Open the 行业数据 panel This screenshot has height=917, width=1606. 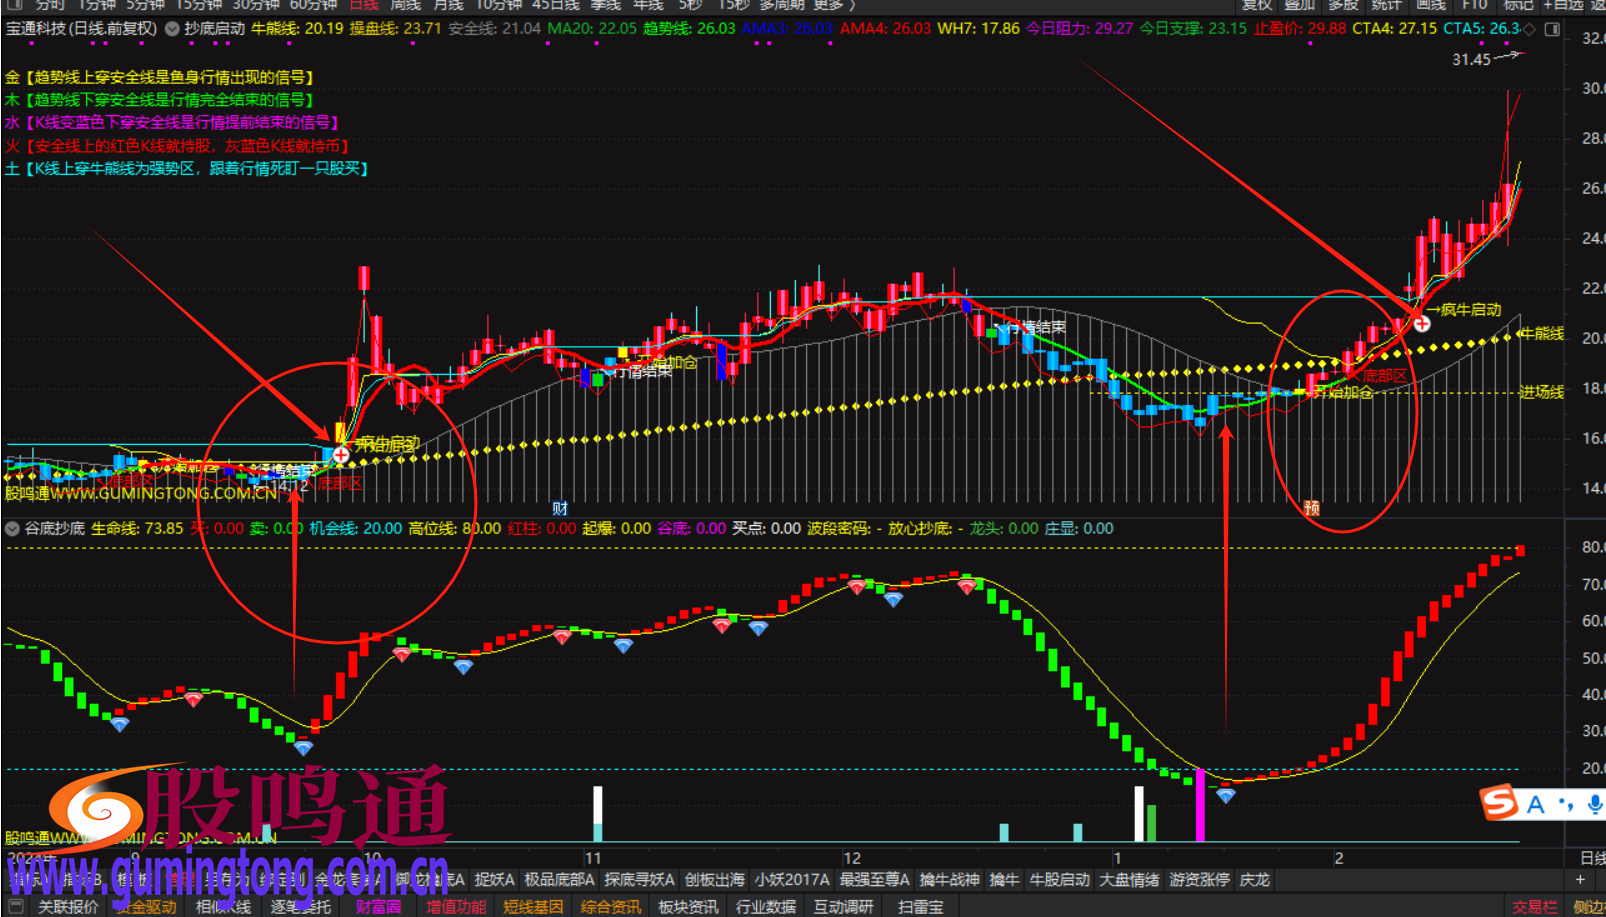[765, 906]
